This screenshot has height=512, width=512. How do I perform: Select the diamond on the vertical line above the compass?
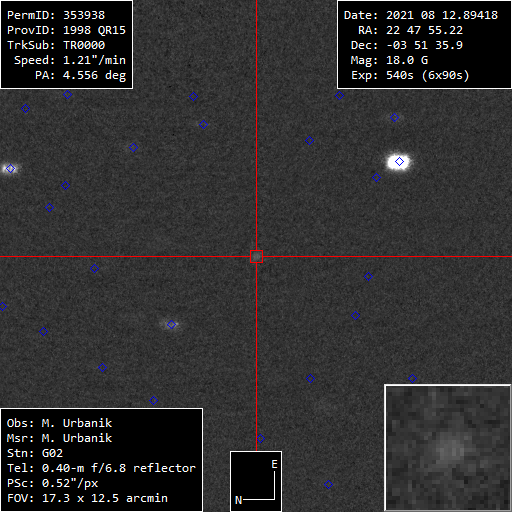(260, 439)
